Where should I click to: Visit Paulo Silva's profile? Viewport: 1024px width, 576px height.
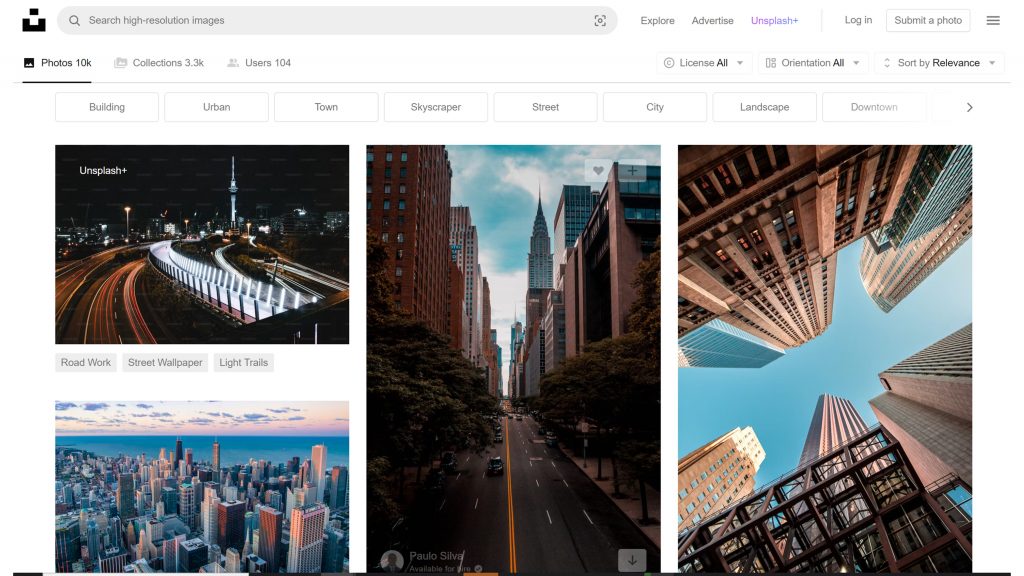437,555
